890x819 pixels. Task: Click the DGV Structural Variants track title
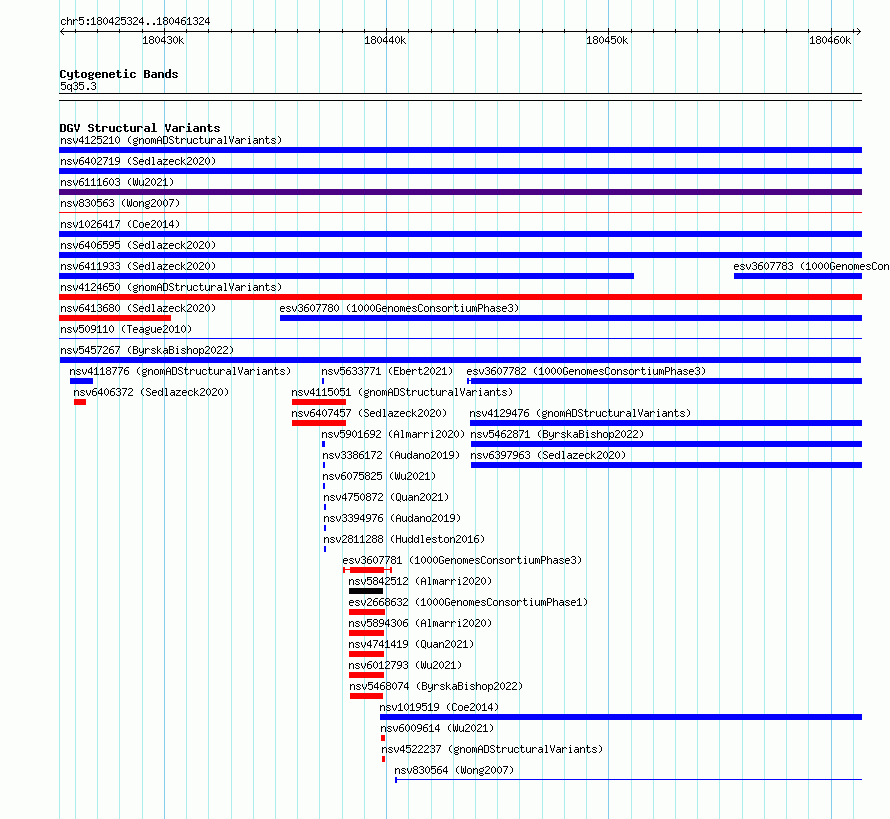[140, 128]
